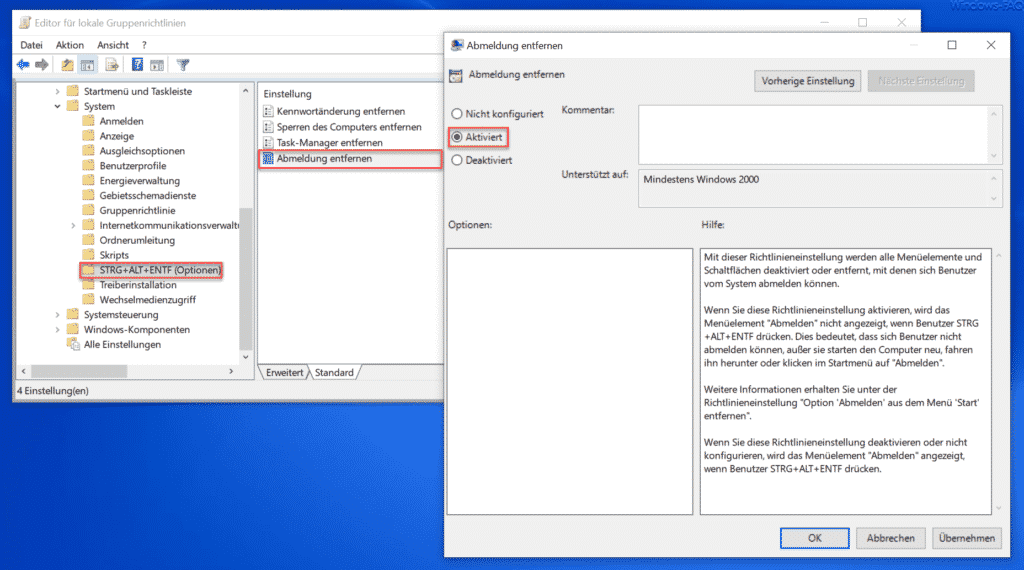Close the Abmeldung entfernen dialog
The image size is (1024, 570).
991,45
